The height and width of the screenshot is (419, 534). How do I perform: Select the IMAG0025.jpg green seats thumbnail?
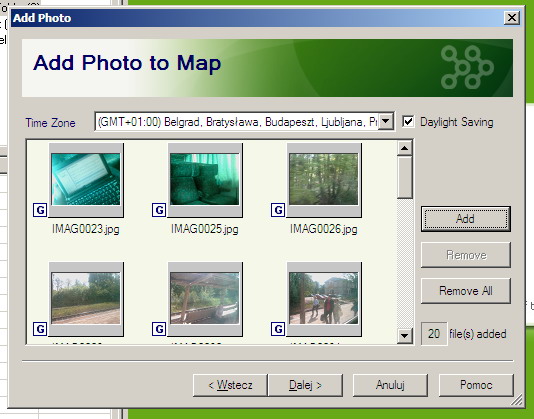coord(205,180)
